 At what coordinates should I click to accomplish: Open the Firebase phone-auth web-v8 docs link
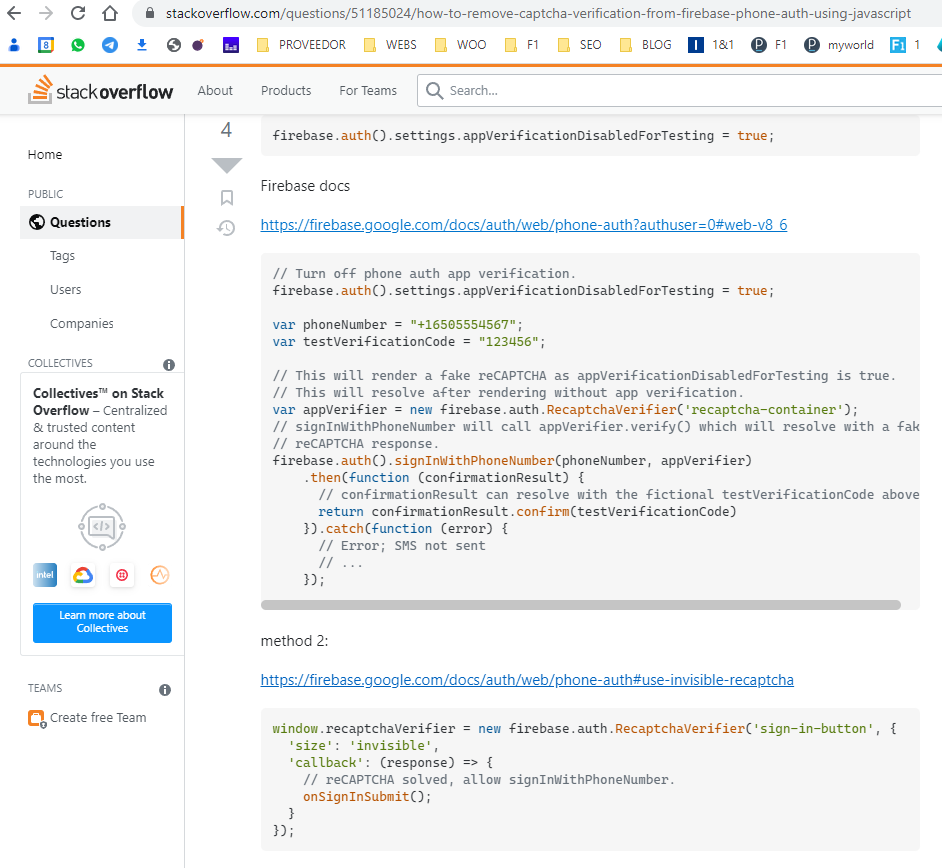point(524,225)
